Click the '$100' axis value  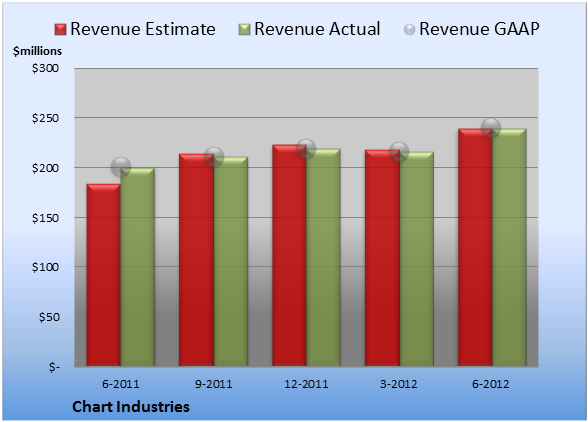(45, 267)
